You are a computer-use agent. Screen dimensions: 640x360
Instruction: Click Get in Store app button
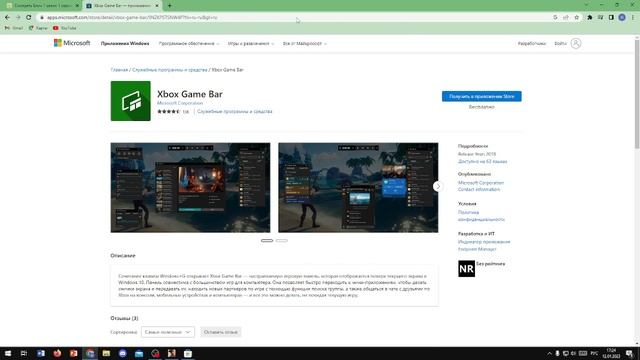pos(482,96)
